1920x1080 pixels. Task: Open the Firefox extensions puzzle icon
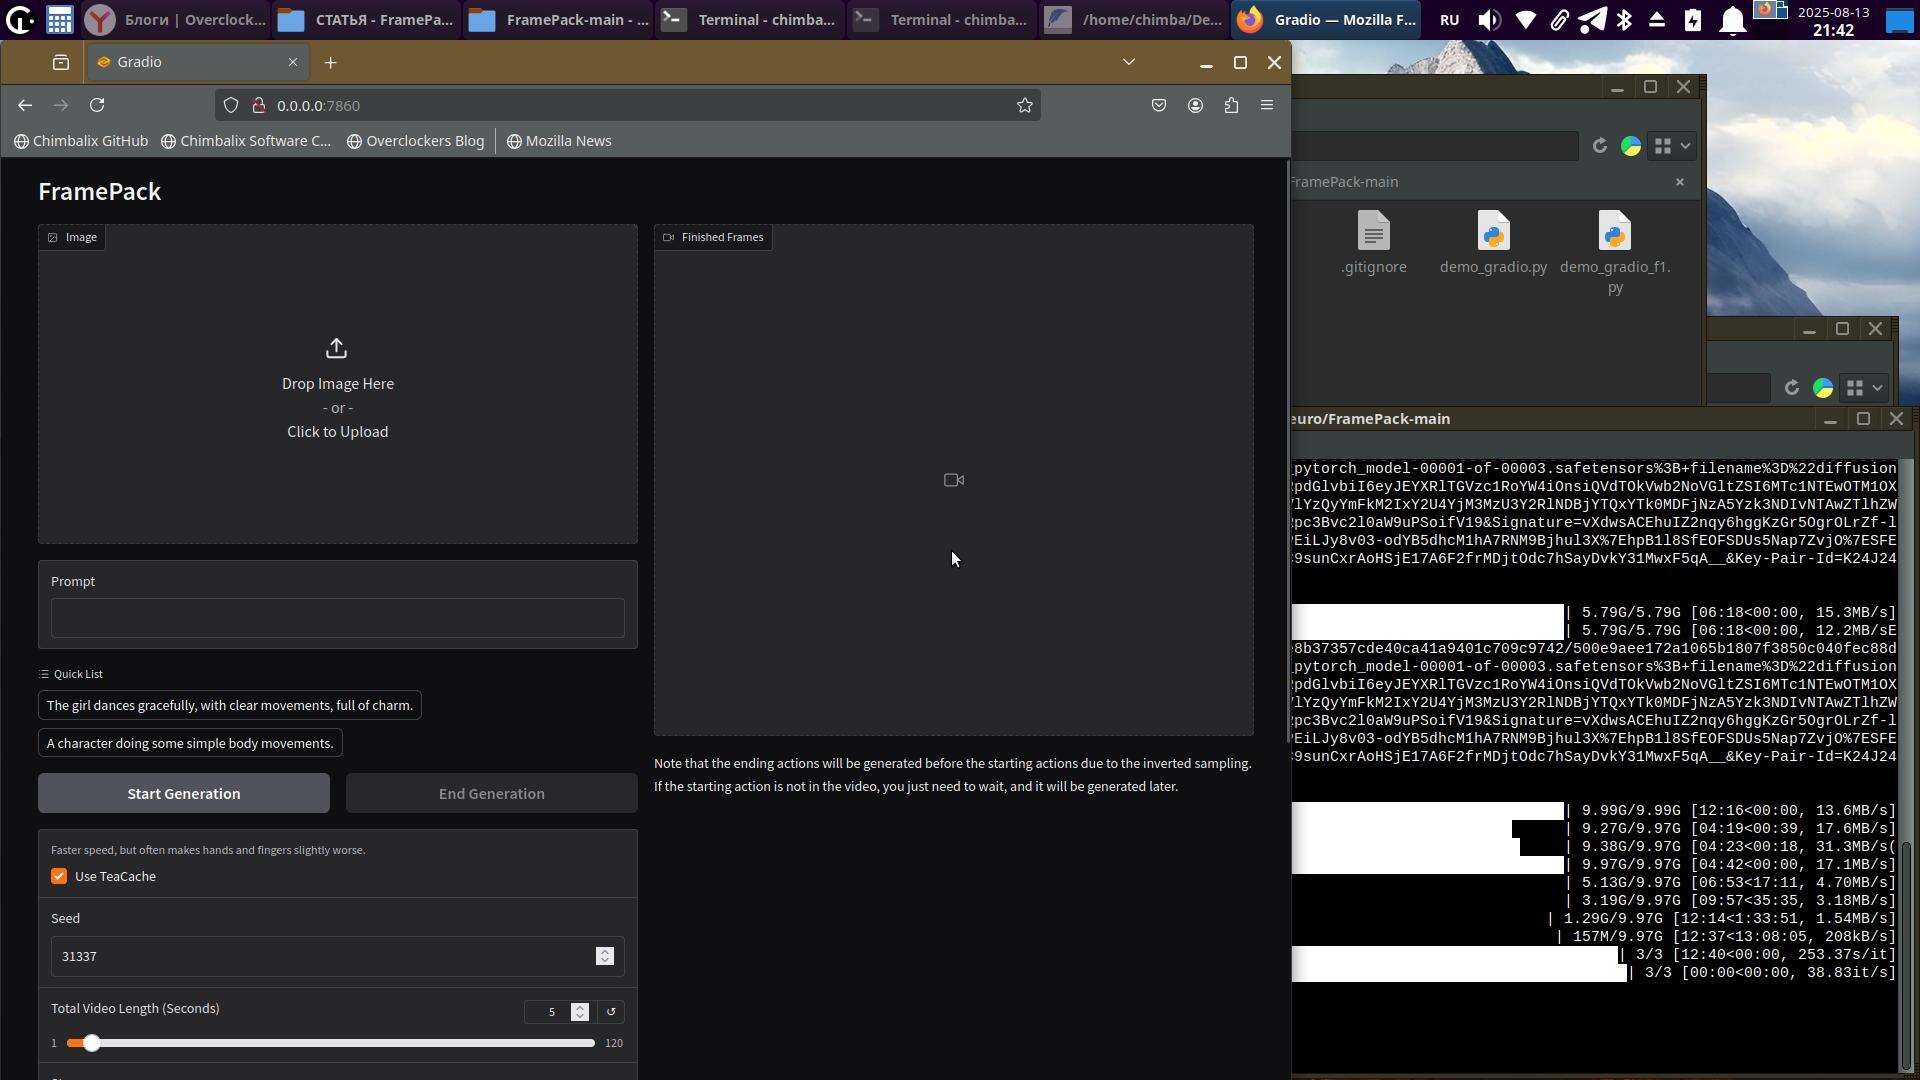click(1231, 105)
